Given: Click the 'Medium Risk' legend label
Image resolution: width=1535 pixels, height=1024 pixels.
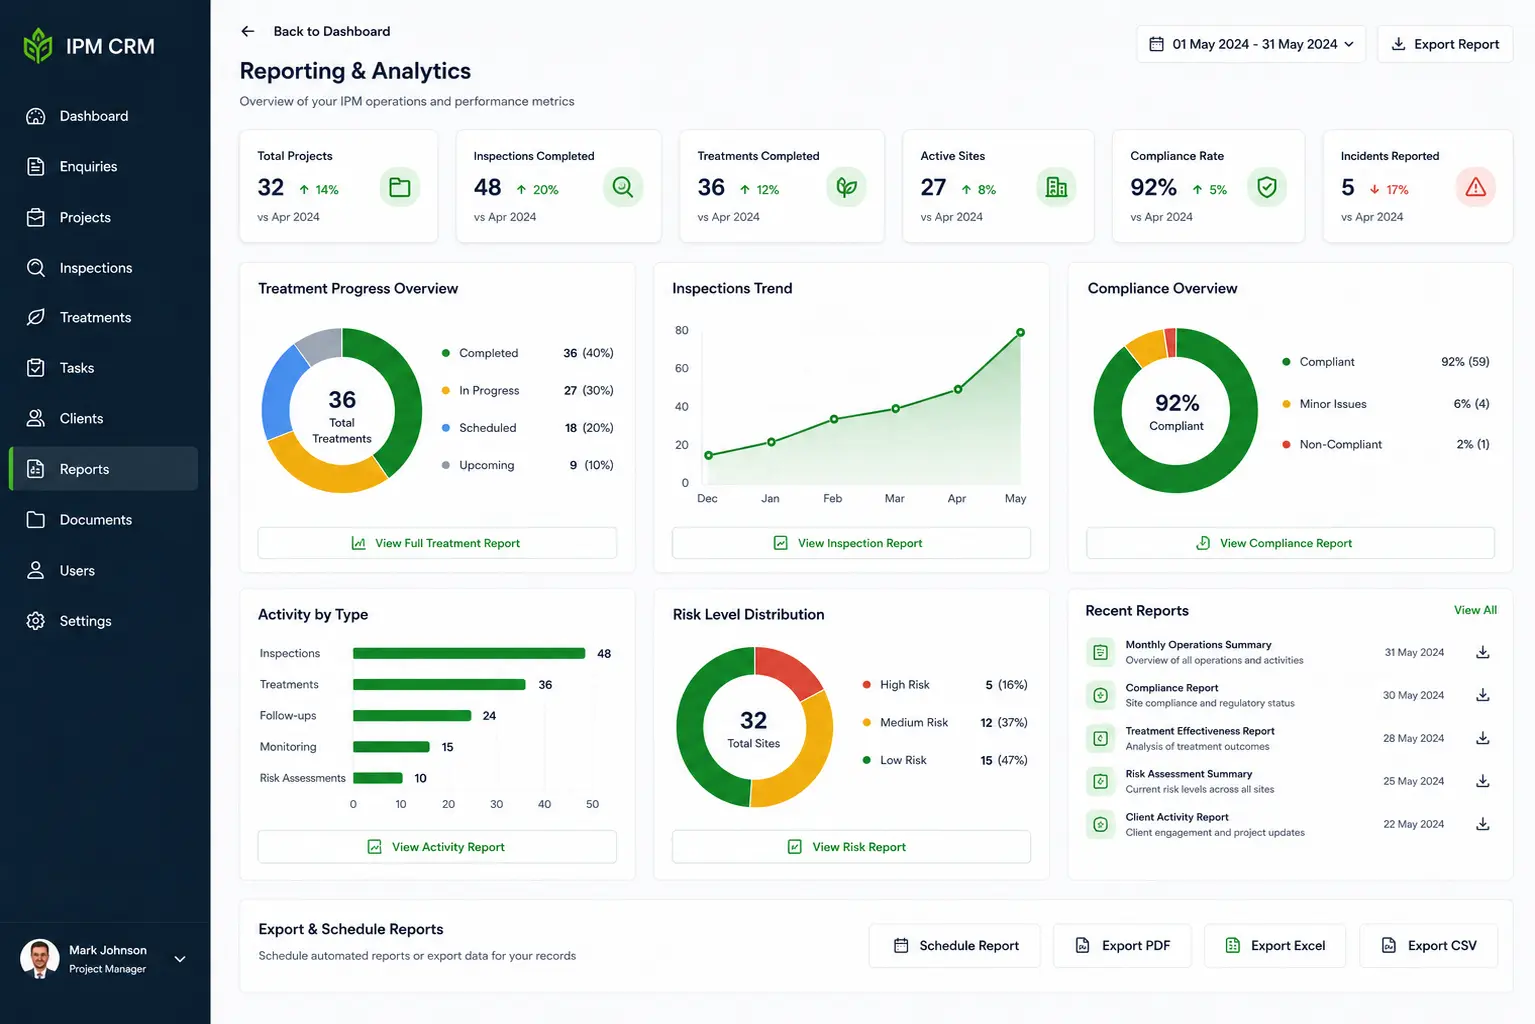Looking at the screenshot, I should tap(914, 722).
